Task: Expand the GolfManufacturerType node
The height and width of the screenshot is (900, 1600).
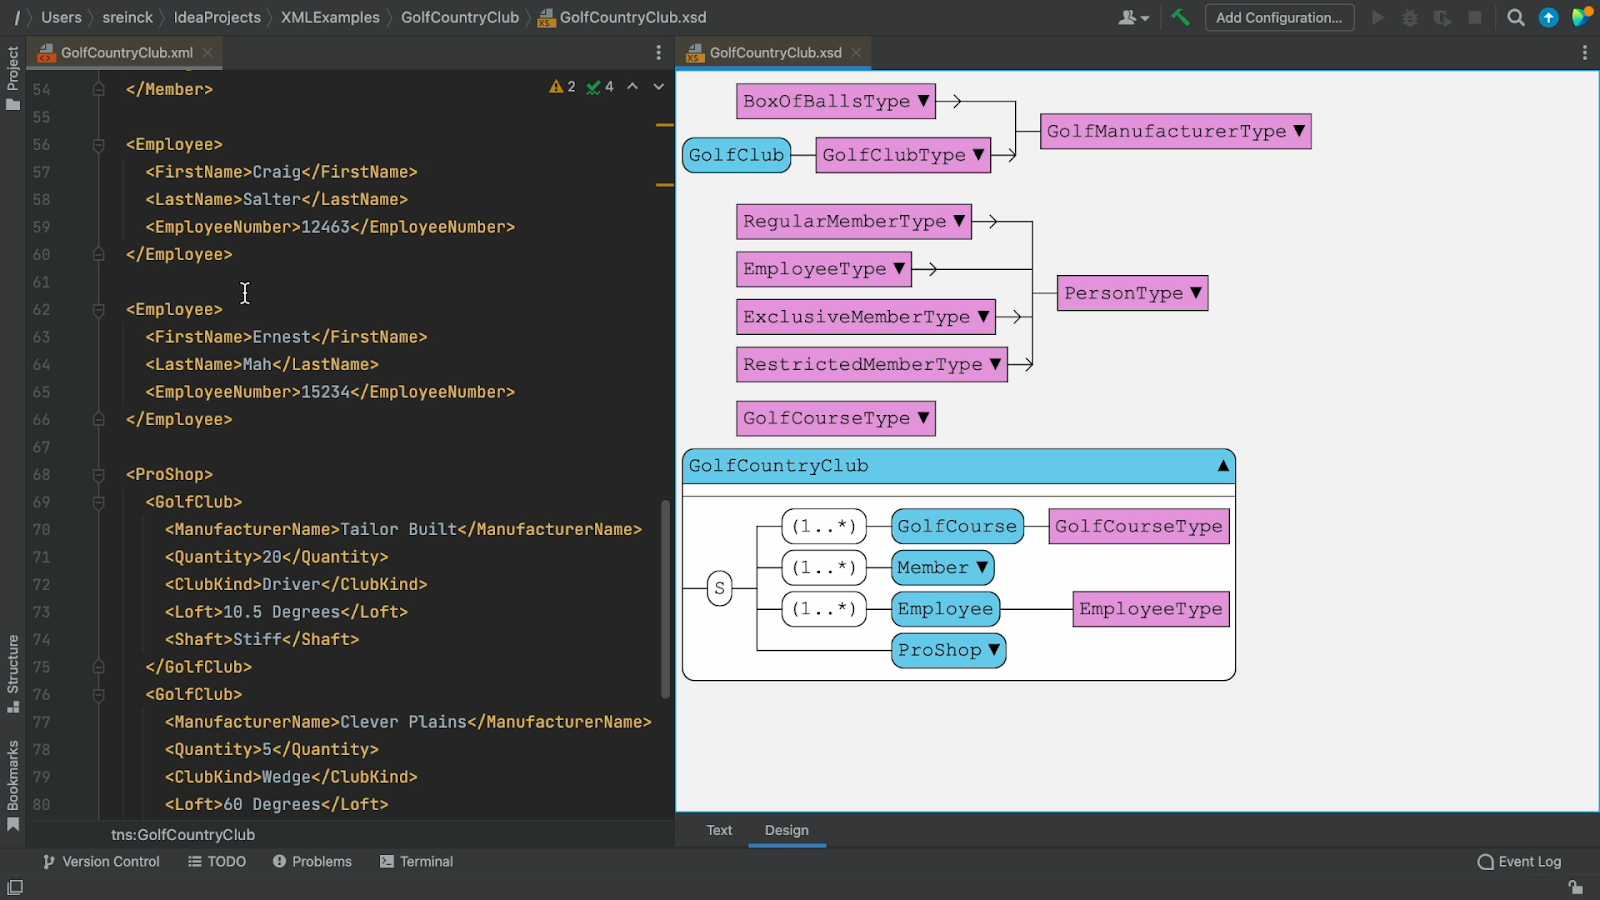Action: pyautogui.click(x=1298, y=131)
